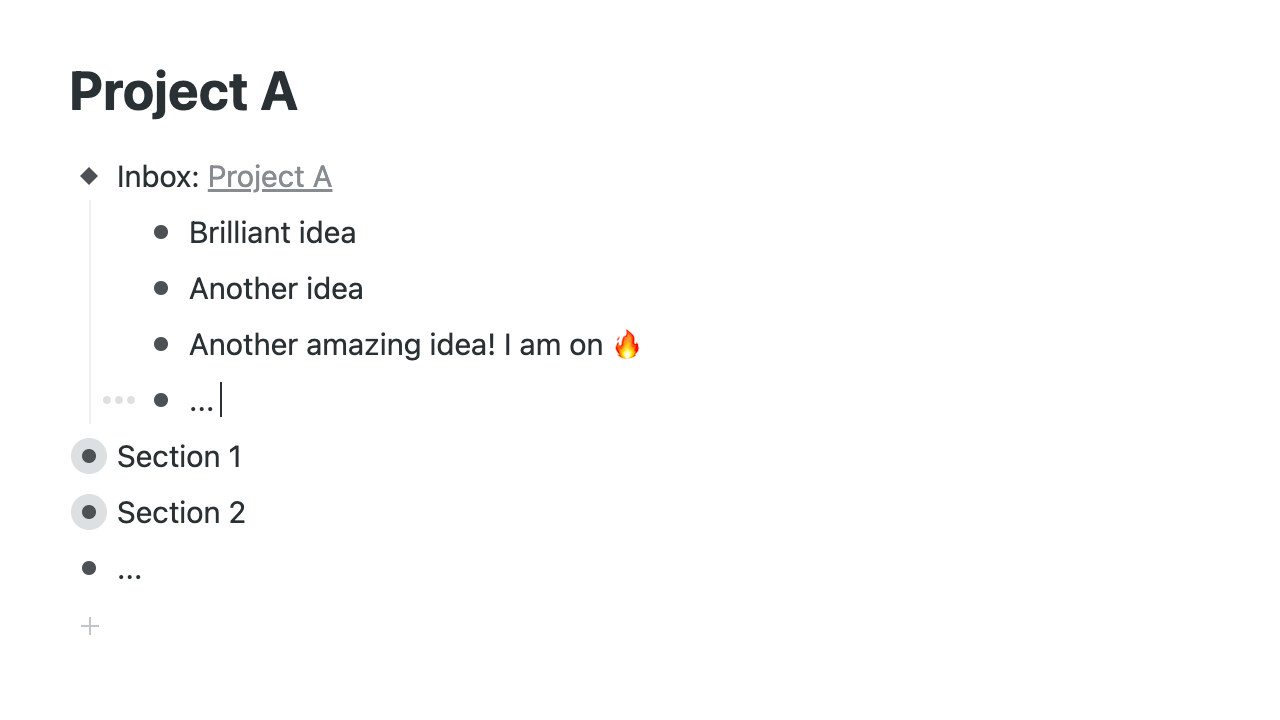Click the diamond bullet beside Inbox
Image resolution: width=1280 pixels, height=720 pixels.
pyautogui.click(x=89, y=176)
